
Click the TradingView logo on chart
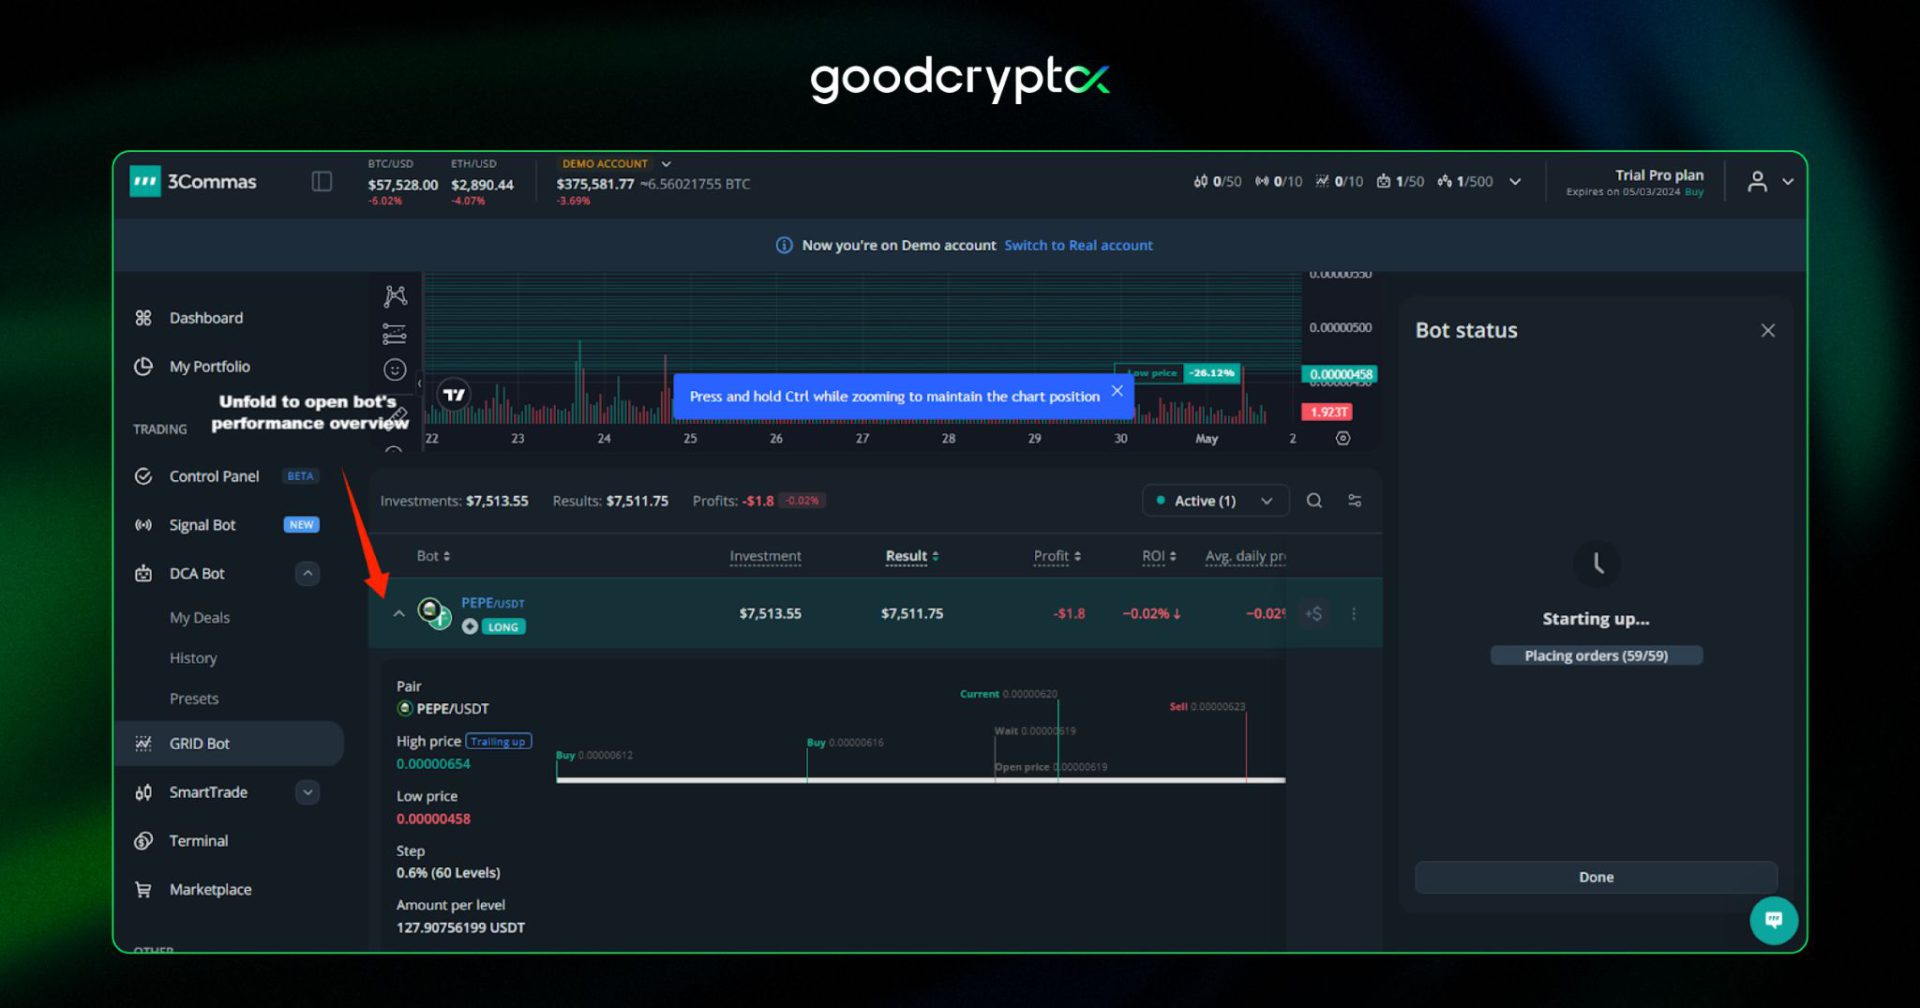point(454,395)
